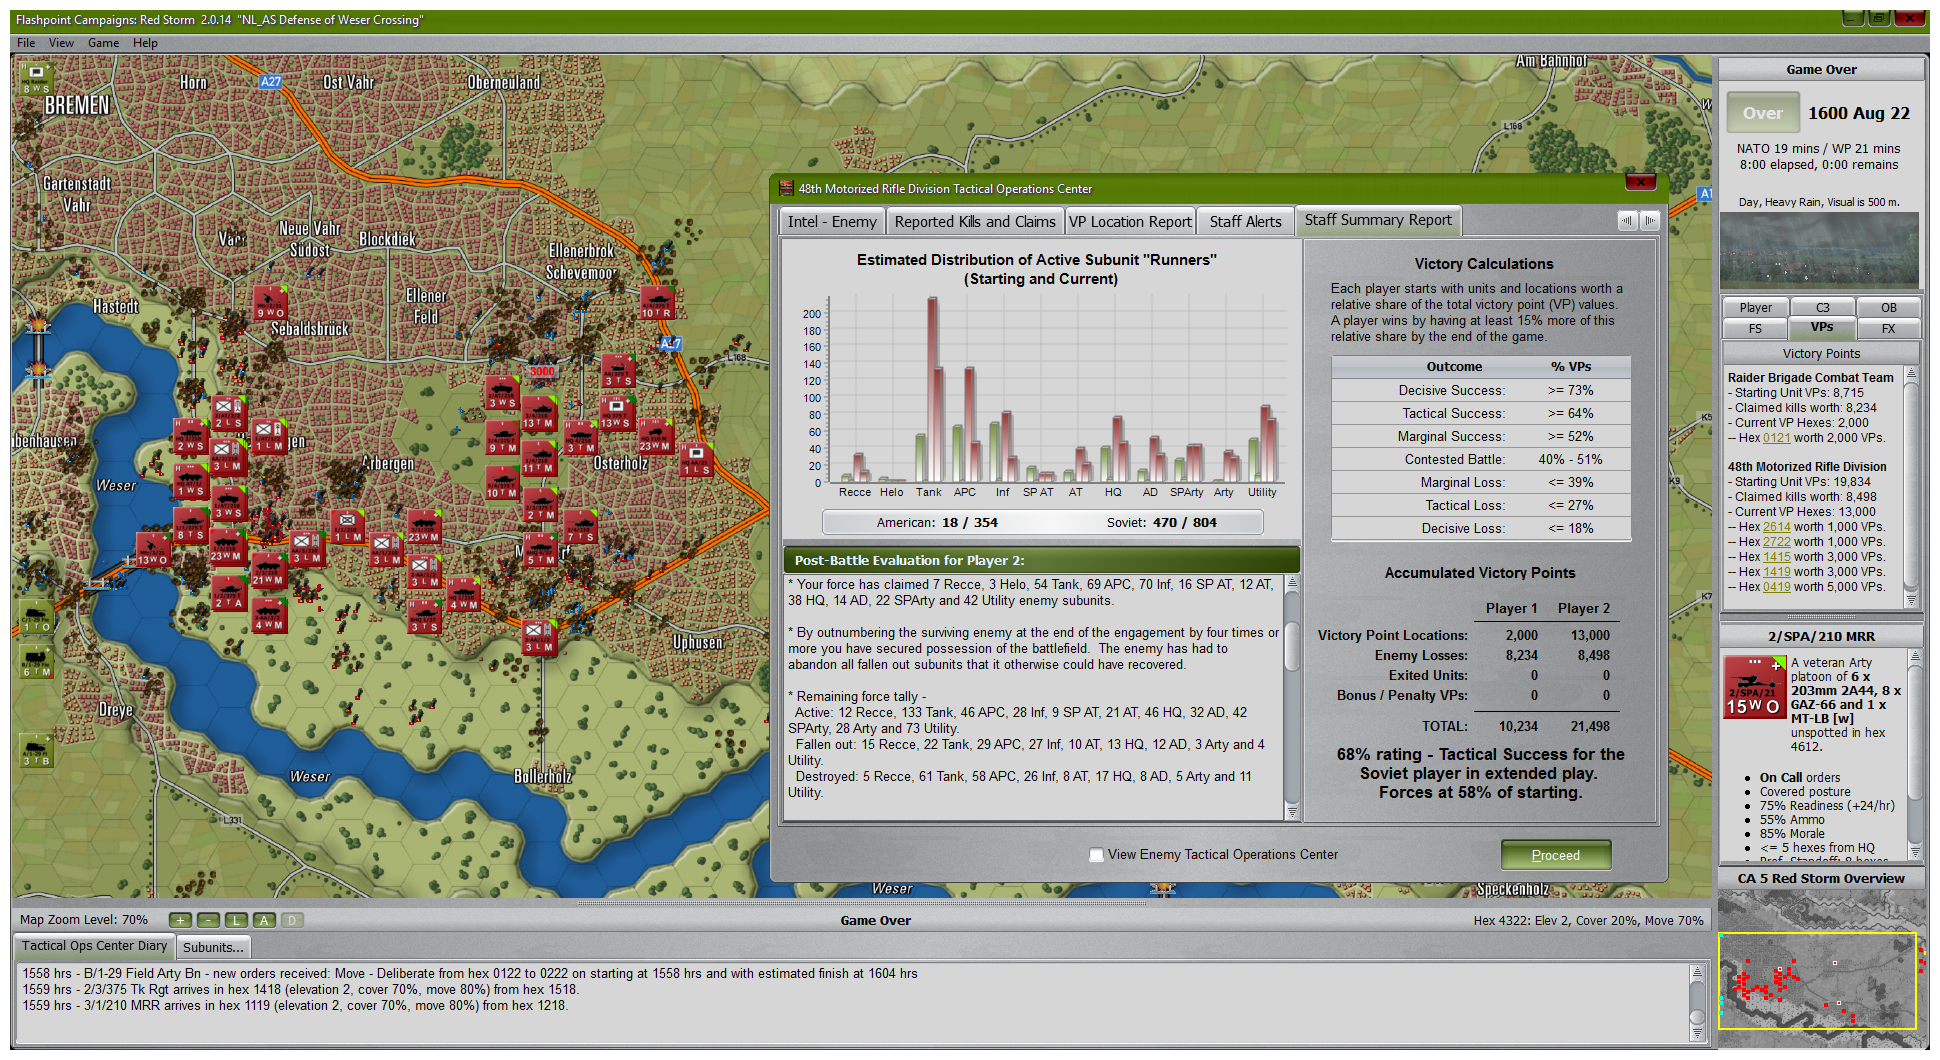Open the FS tab in side panel
Image resolution: width=1940 pixels, height=1060 pixels.
(1755, 329)
